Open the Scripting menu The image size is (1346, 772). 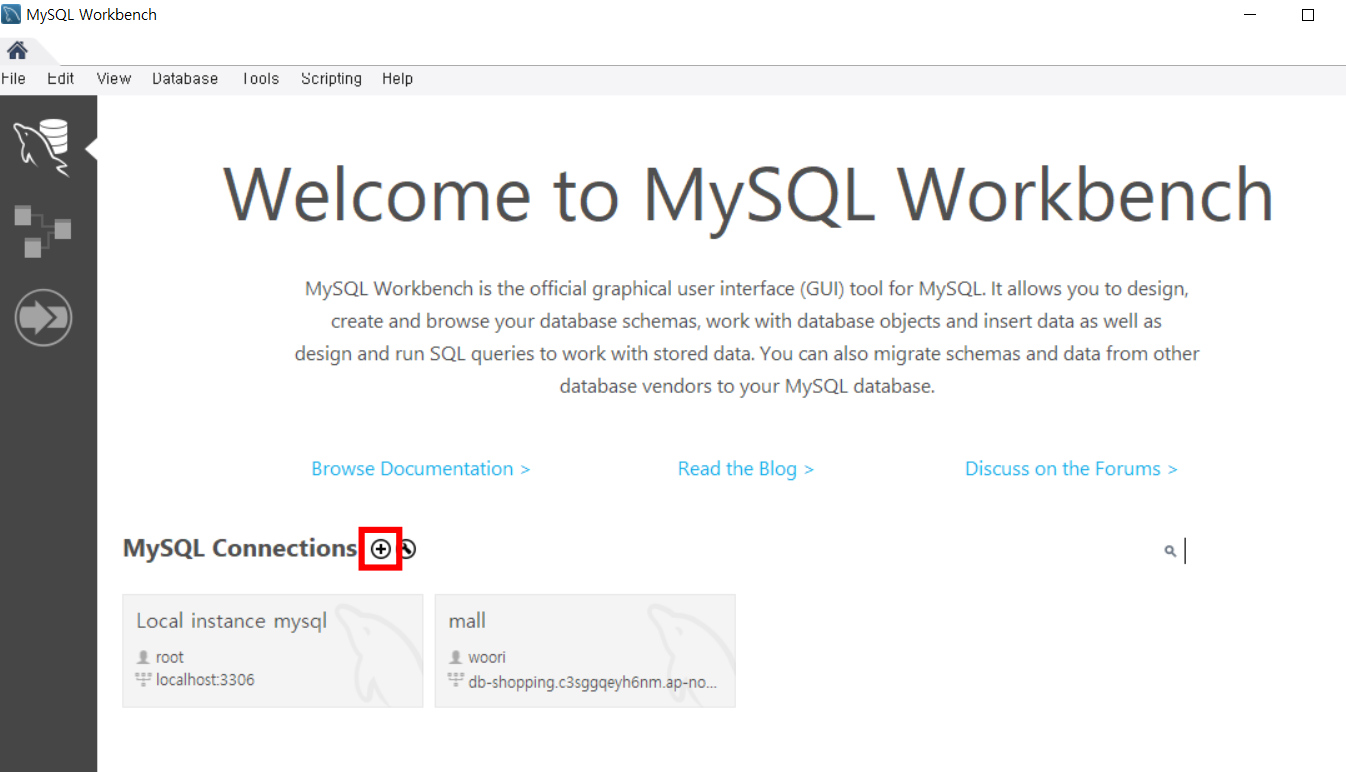click(x=331, y=78)
